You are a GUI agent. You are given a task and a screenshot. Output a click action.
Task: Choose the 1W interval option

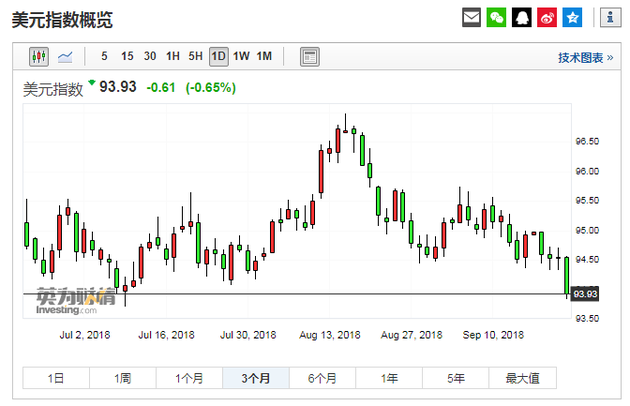tap(241, 56)
